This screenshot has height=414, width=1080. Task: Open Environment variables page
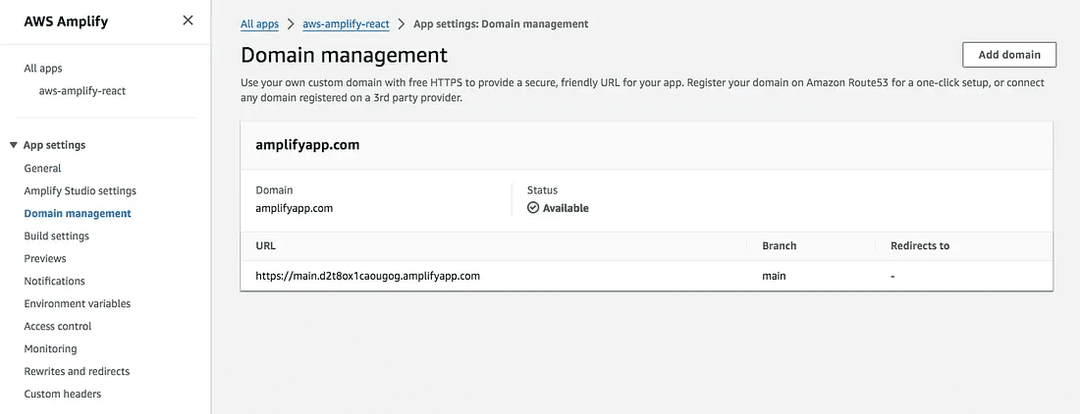pos(77,304)
